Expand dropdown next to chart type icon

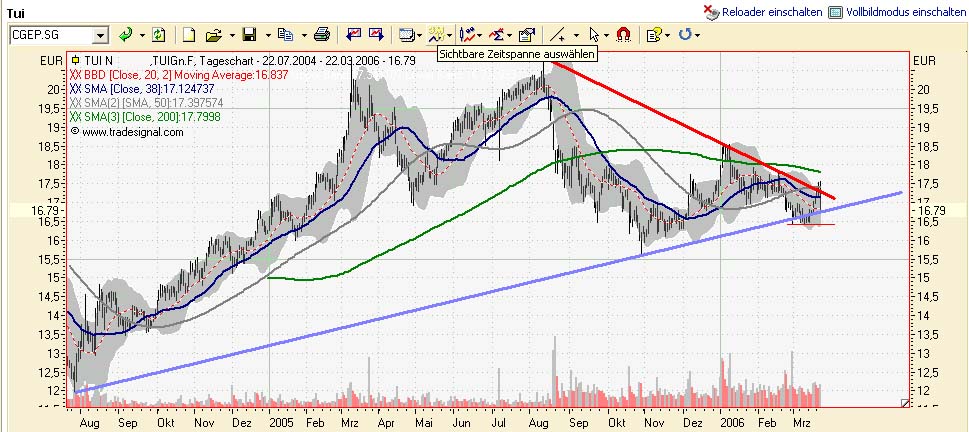(x=480, y=35)
